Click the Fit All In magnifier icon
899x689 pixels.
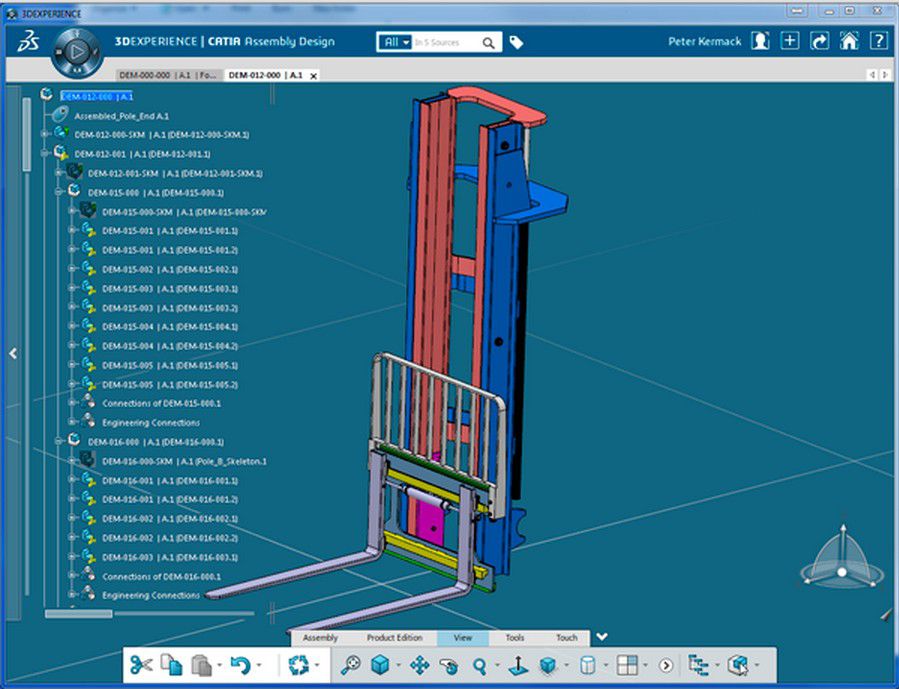coord(350,665)
